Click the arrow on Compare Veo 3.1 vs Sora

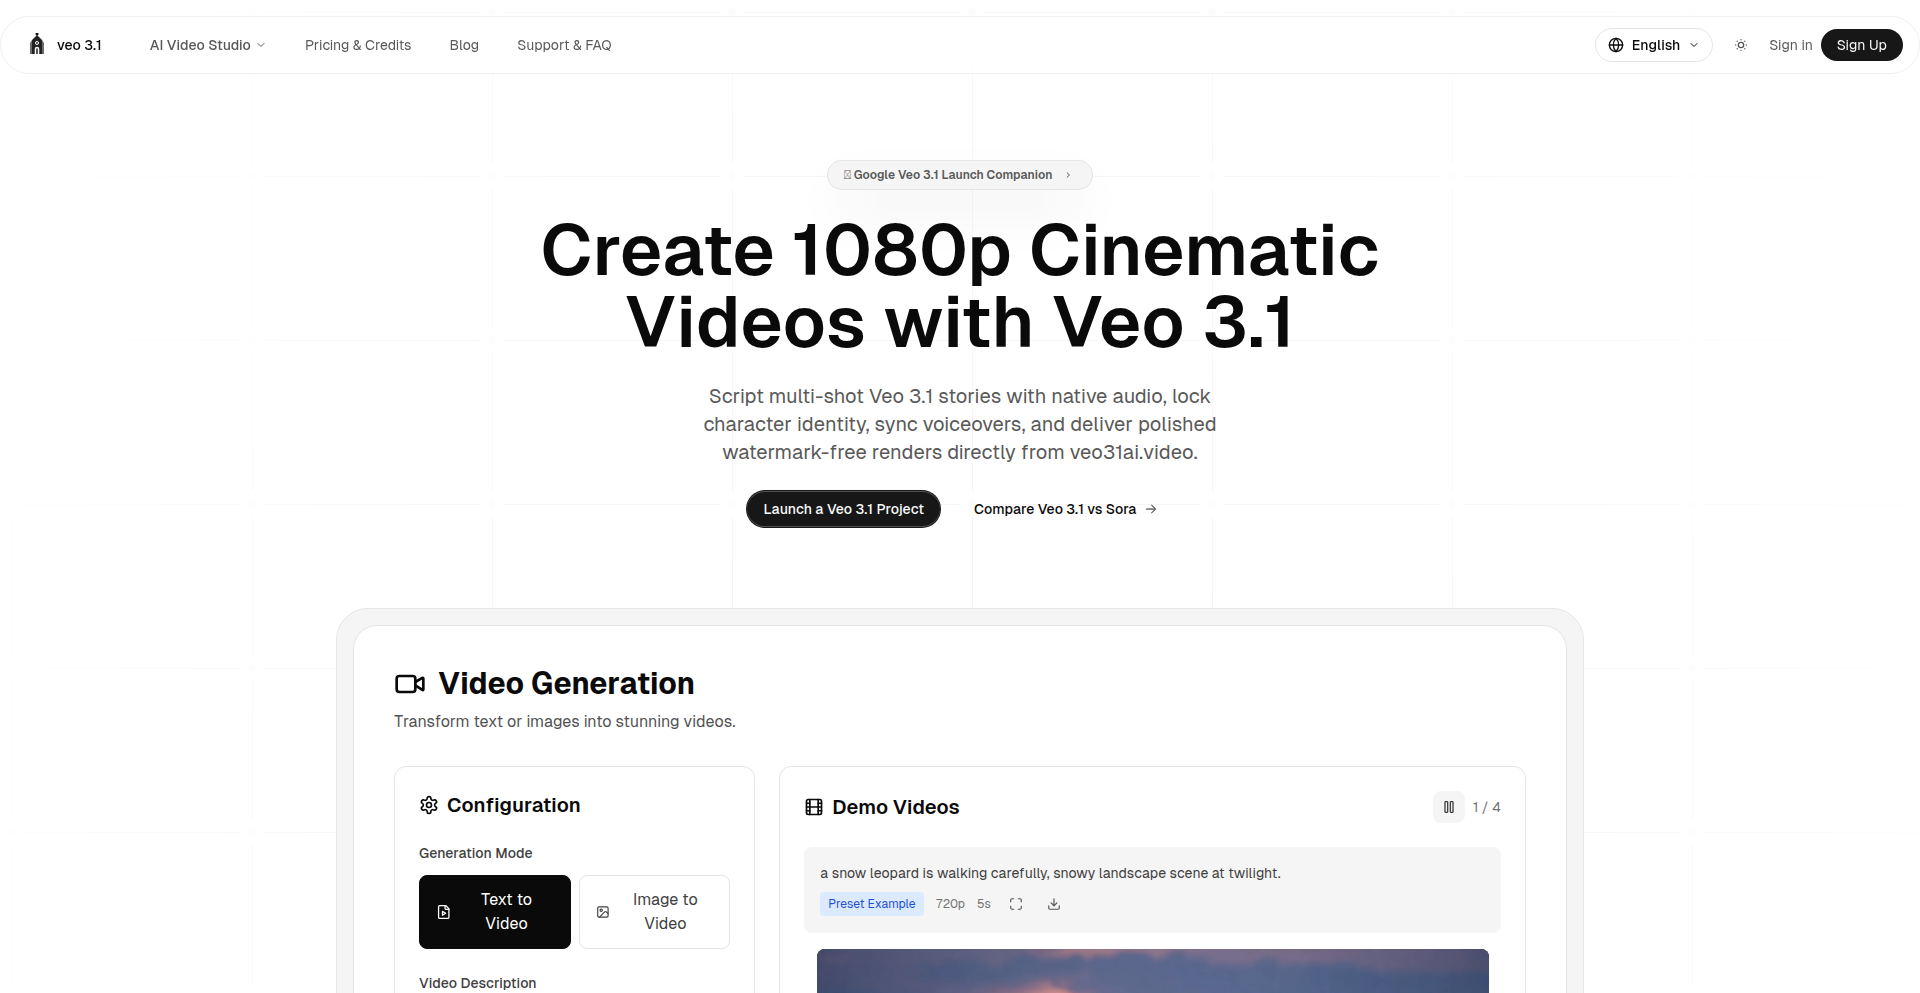1152,509
